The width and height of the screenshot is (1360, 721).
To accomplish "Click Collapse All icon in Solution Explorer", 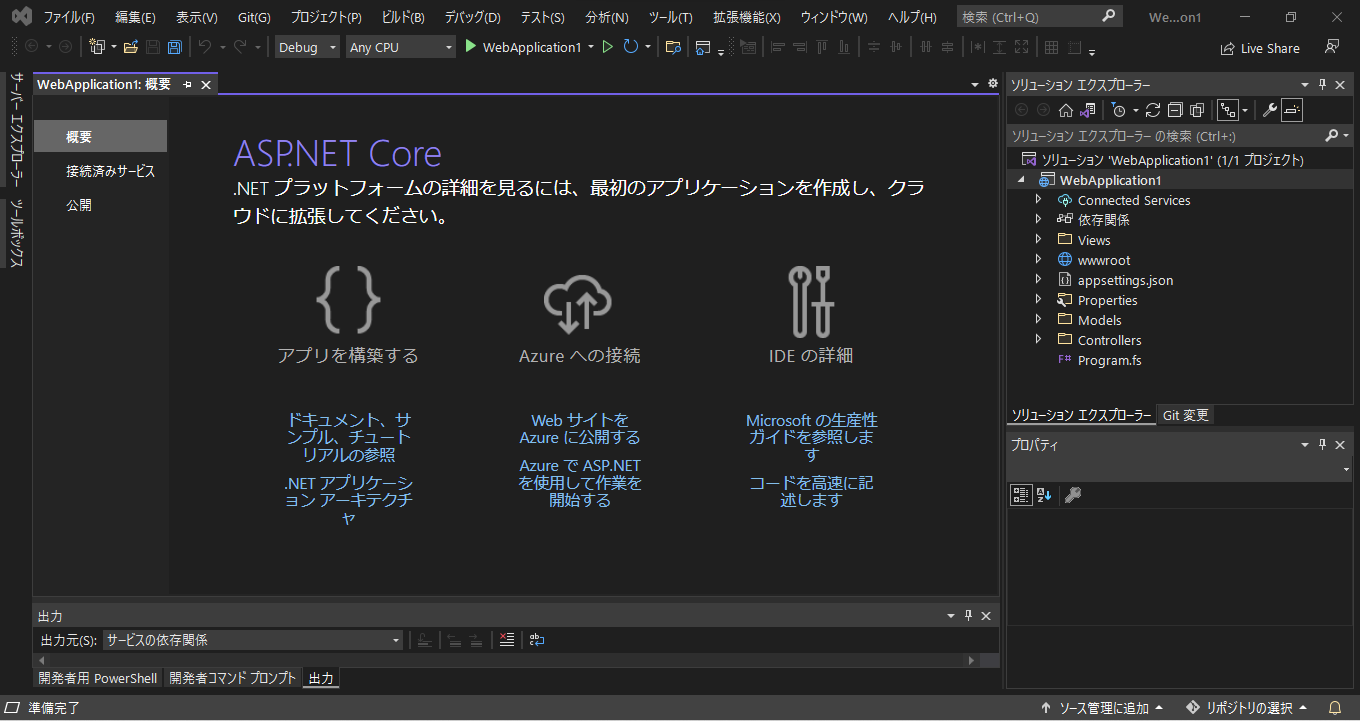I will pyautogui.click(x=1175, y=110).
